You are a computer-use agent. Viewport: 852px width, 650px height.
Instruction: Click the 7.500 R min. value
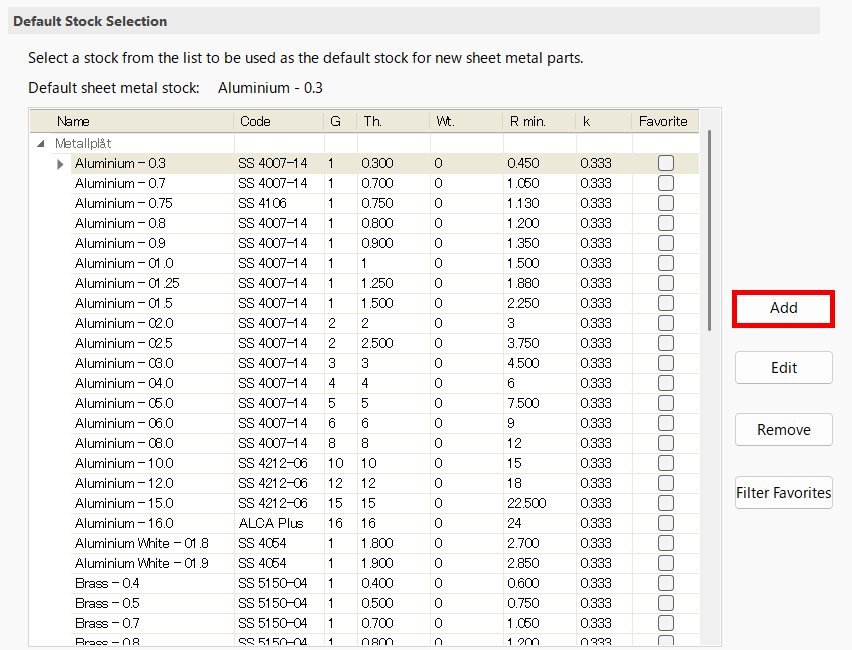tap(523, 403)
